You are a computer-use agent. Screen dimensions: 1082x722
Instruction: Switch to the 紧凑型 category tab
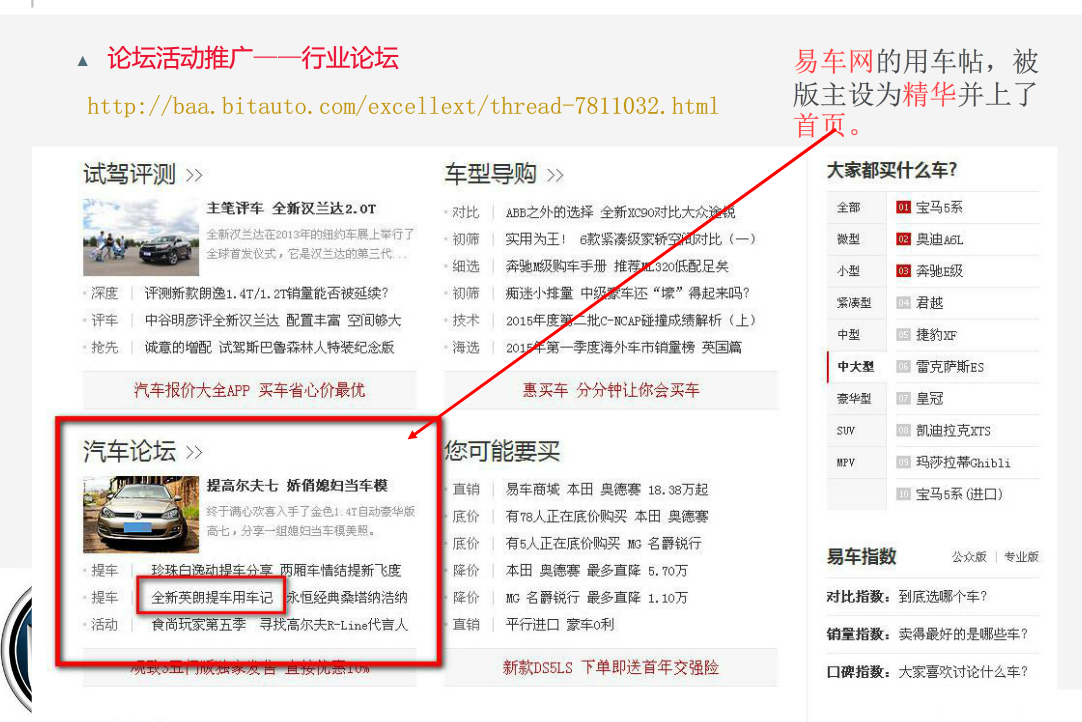point(854,303)
